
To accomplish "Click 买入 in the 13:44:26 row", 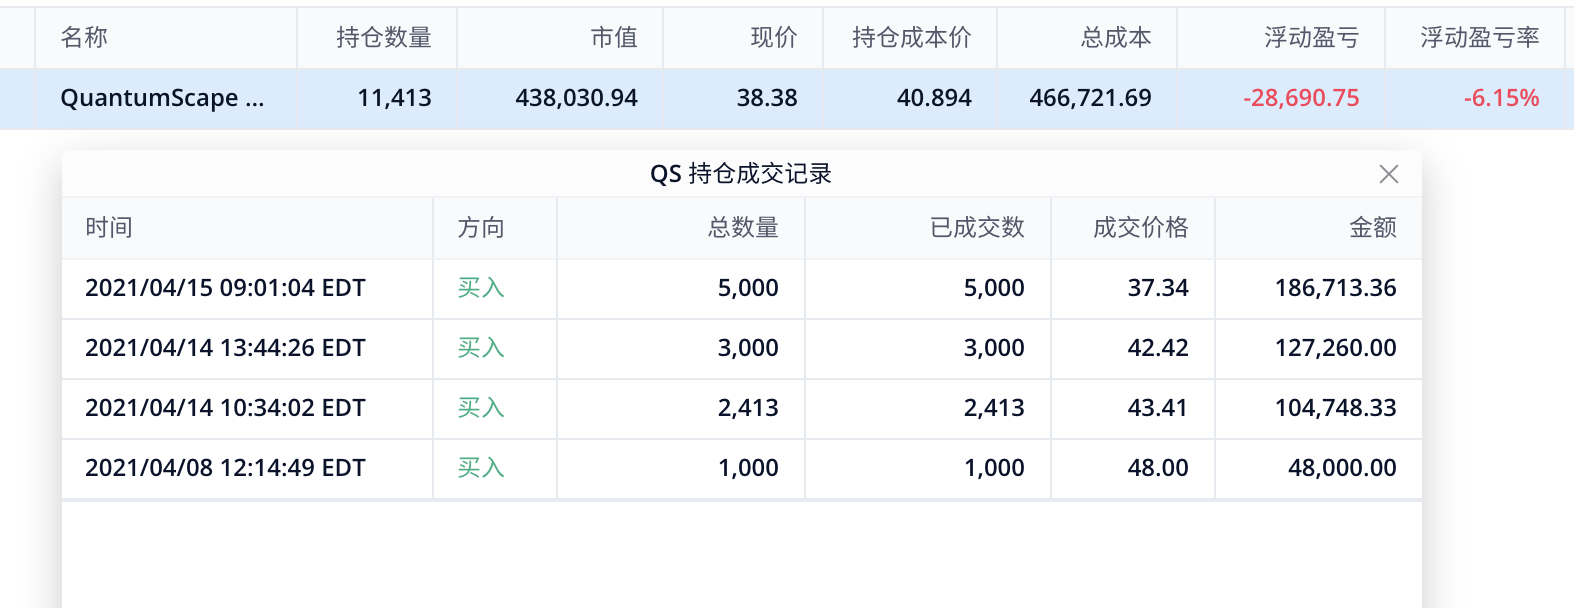I will pos(481,348).
